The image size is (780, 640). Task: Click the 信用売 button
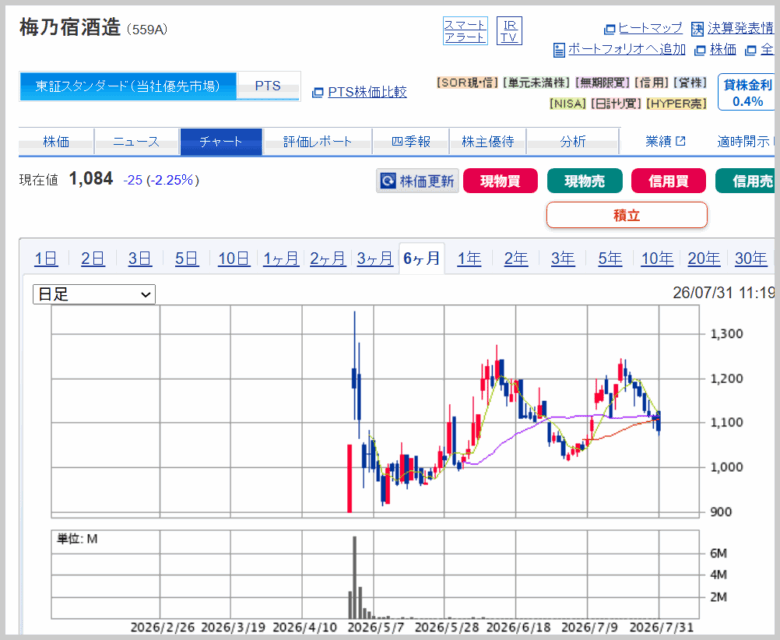pos(746,181)
